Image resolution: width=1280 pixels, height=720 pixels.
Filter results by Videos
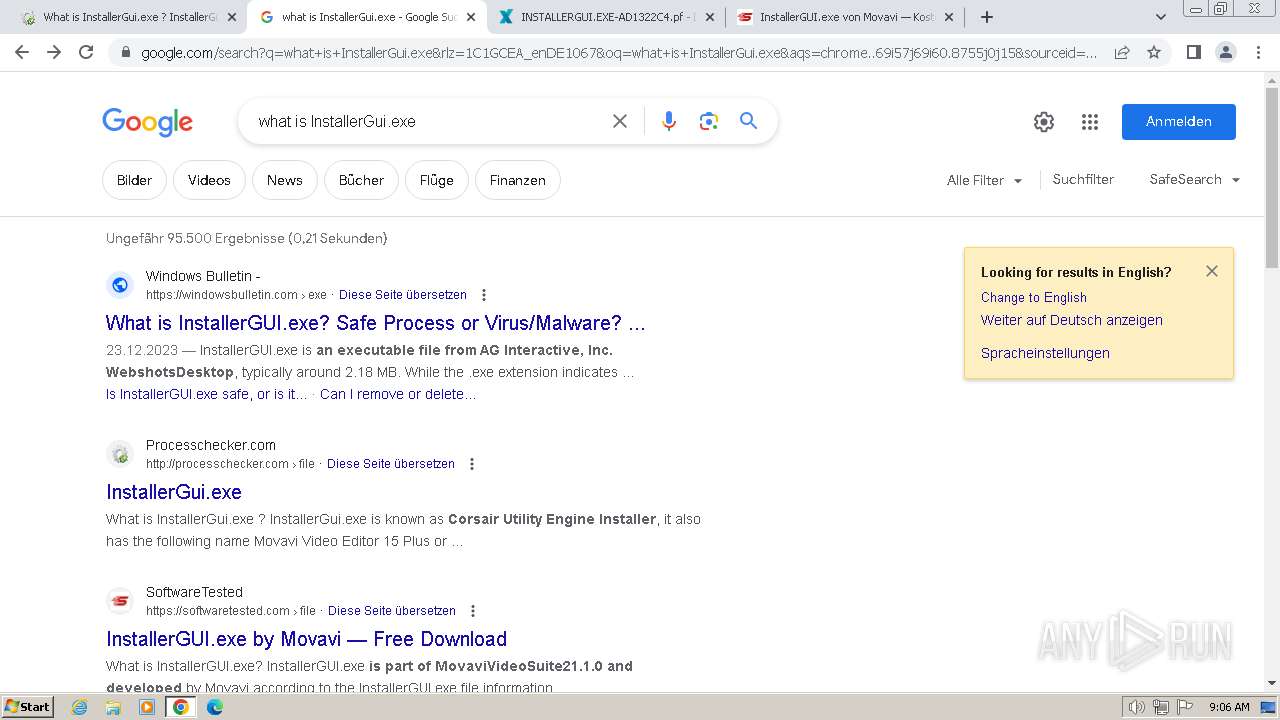pyautogui.click(x=209, y=180)
